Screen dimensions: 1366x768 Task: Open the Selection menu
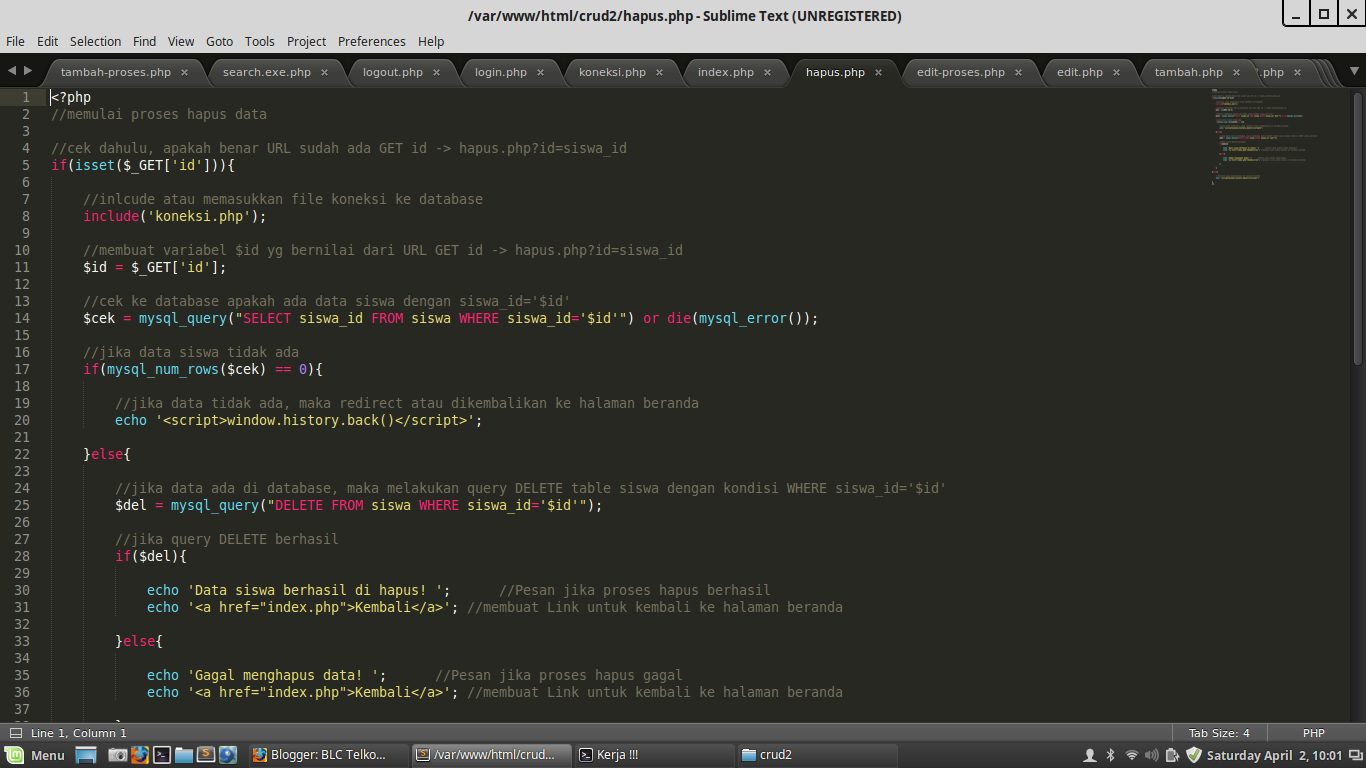pyautogui.click(x=95, y=41)
